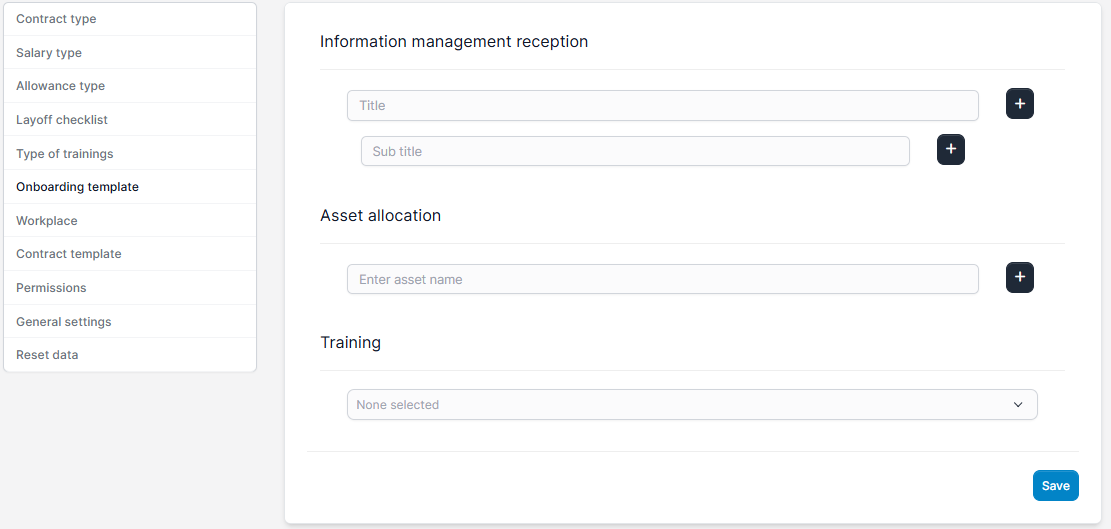Go to General settings
This screenshot has width=1111, height=529.
(64, 322)
